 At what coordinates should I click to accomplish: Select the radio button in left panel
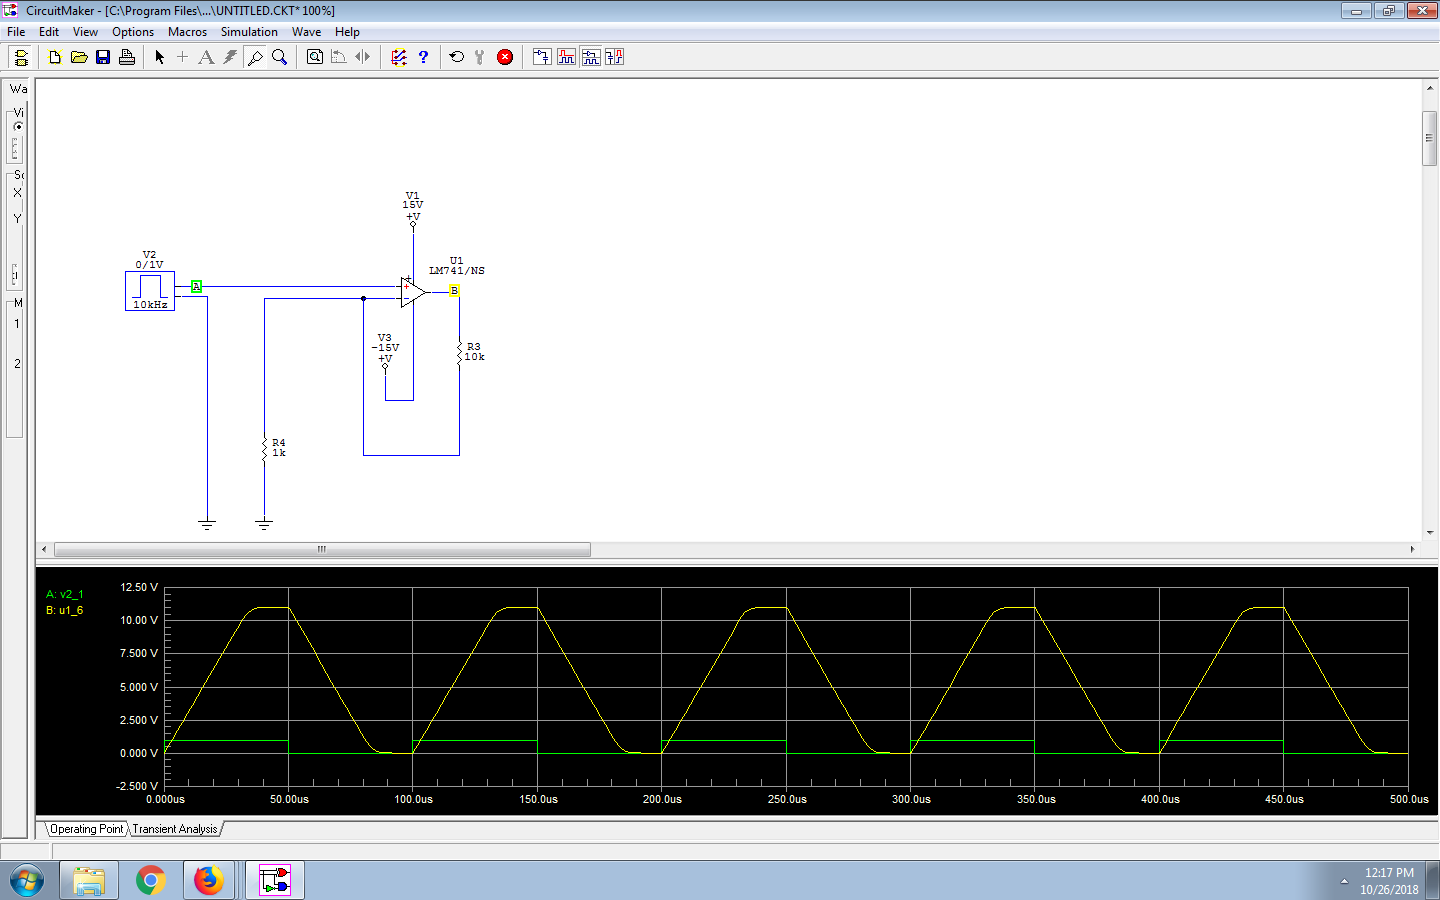coord(18,126)
